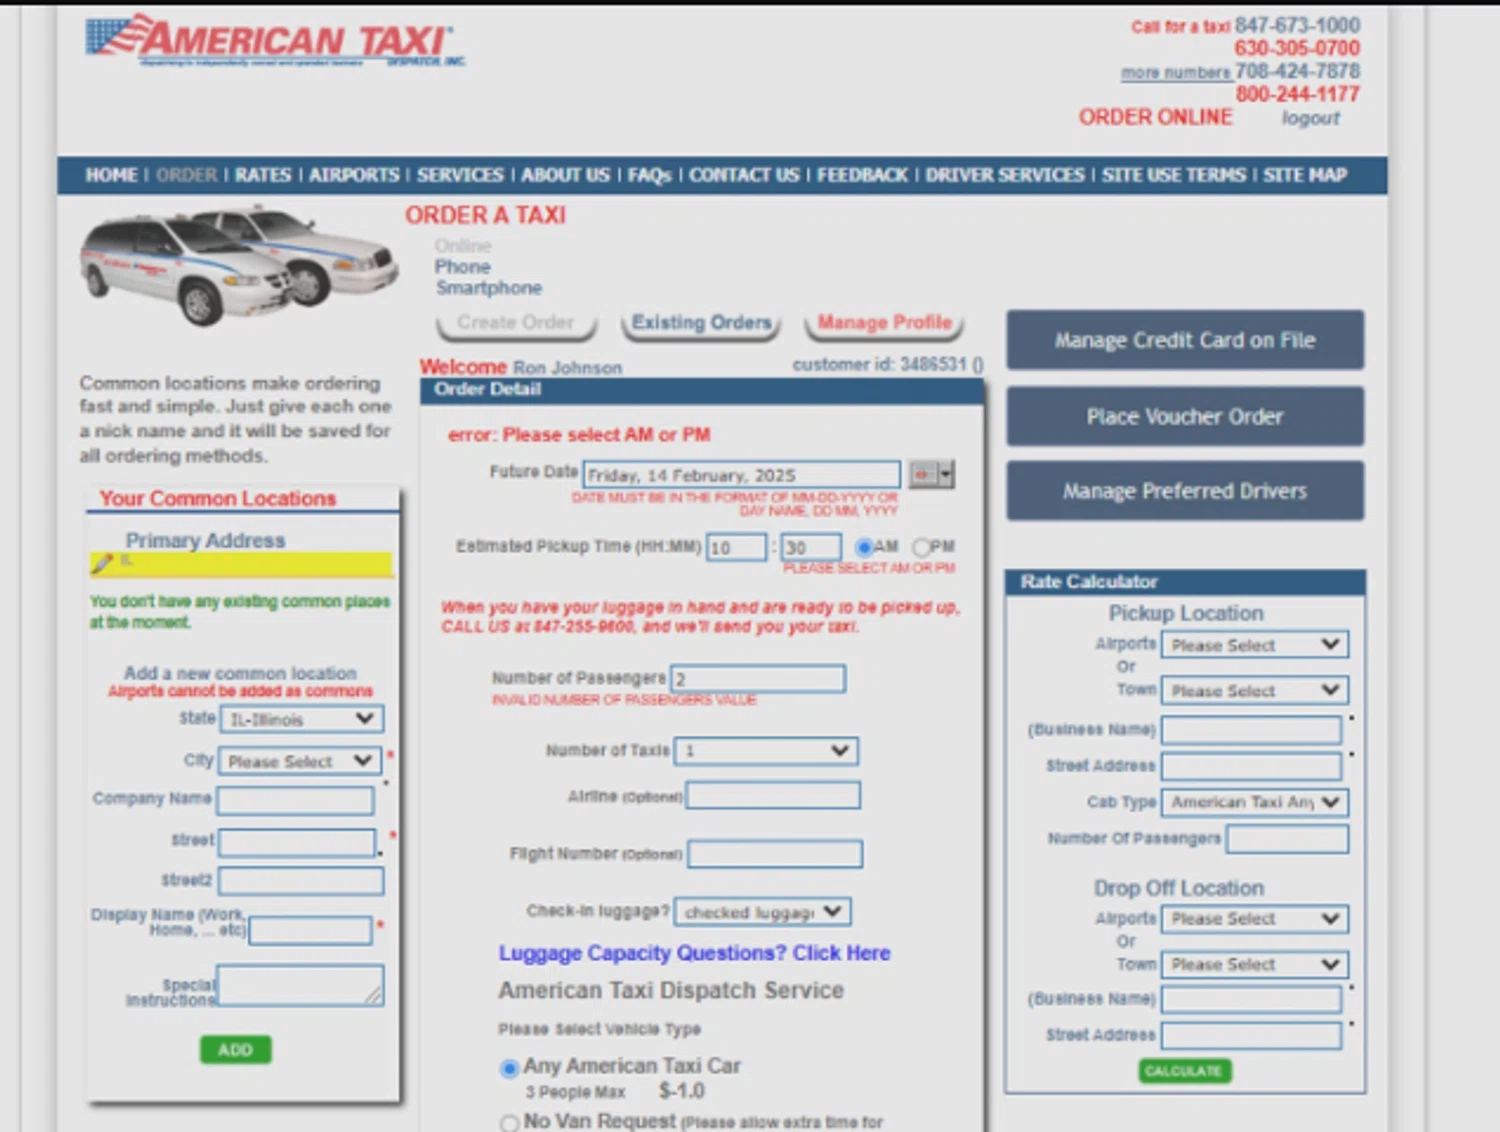The height and width of the screenshot is (1132, 1500).
Task: Click the green CALCULATE button
Action: (1184, 1071)
